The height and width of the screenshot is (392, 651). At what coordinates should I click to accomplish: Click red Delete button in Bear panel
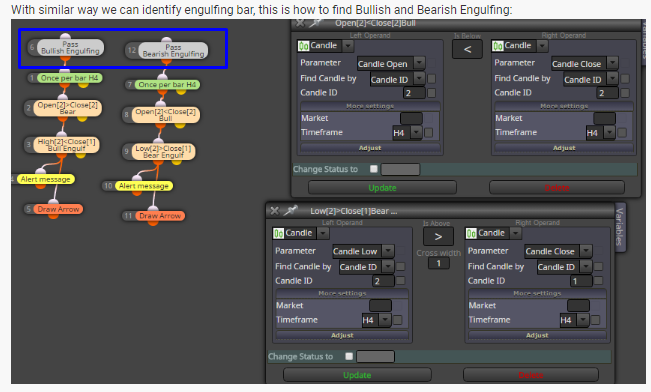(x=531, y=375)
